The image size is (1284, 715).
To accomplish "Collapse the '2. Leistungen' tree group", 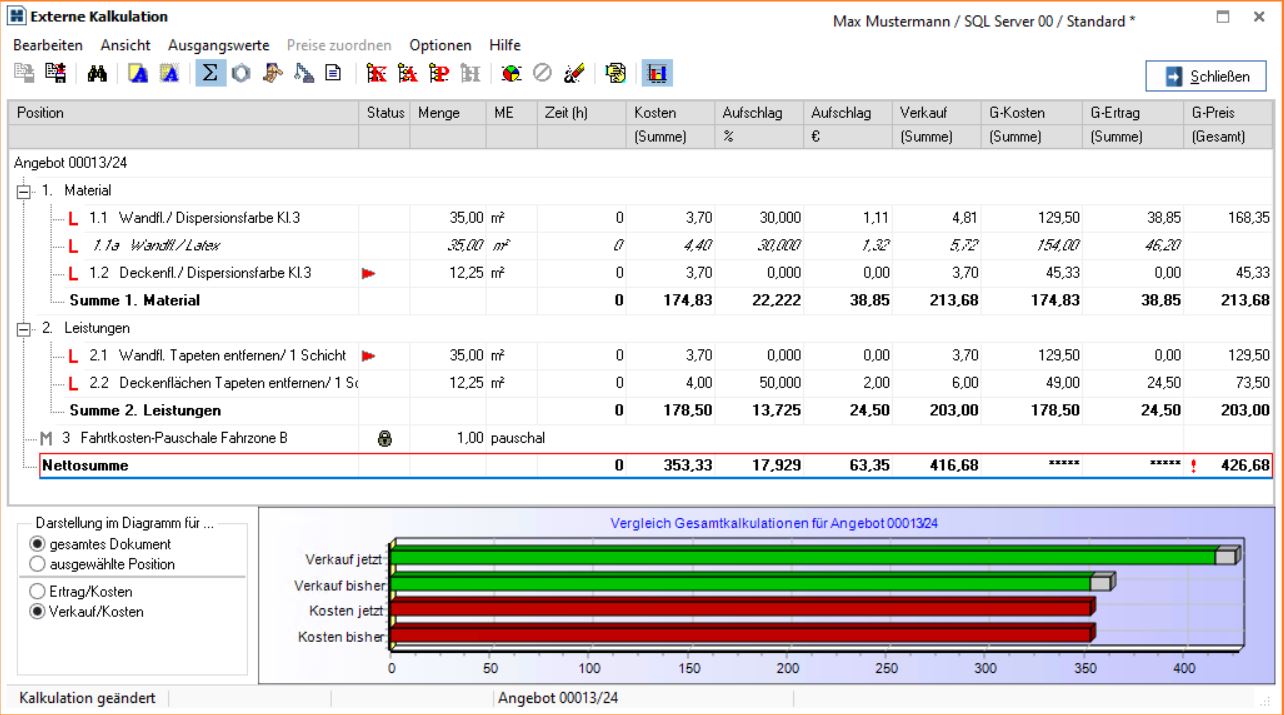I will [x=24, y=328].
